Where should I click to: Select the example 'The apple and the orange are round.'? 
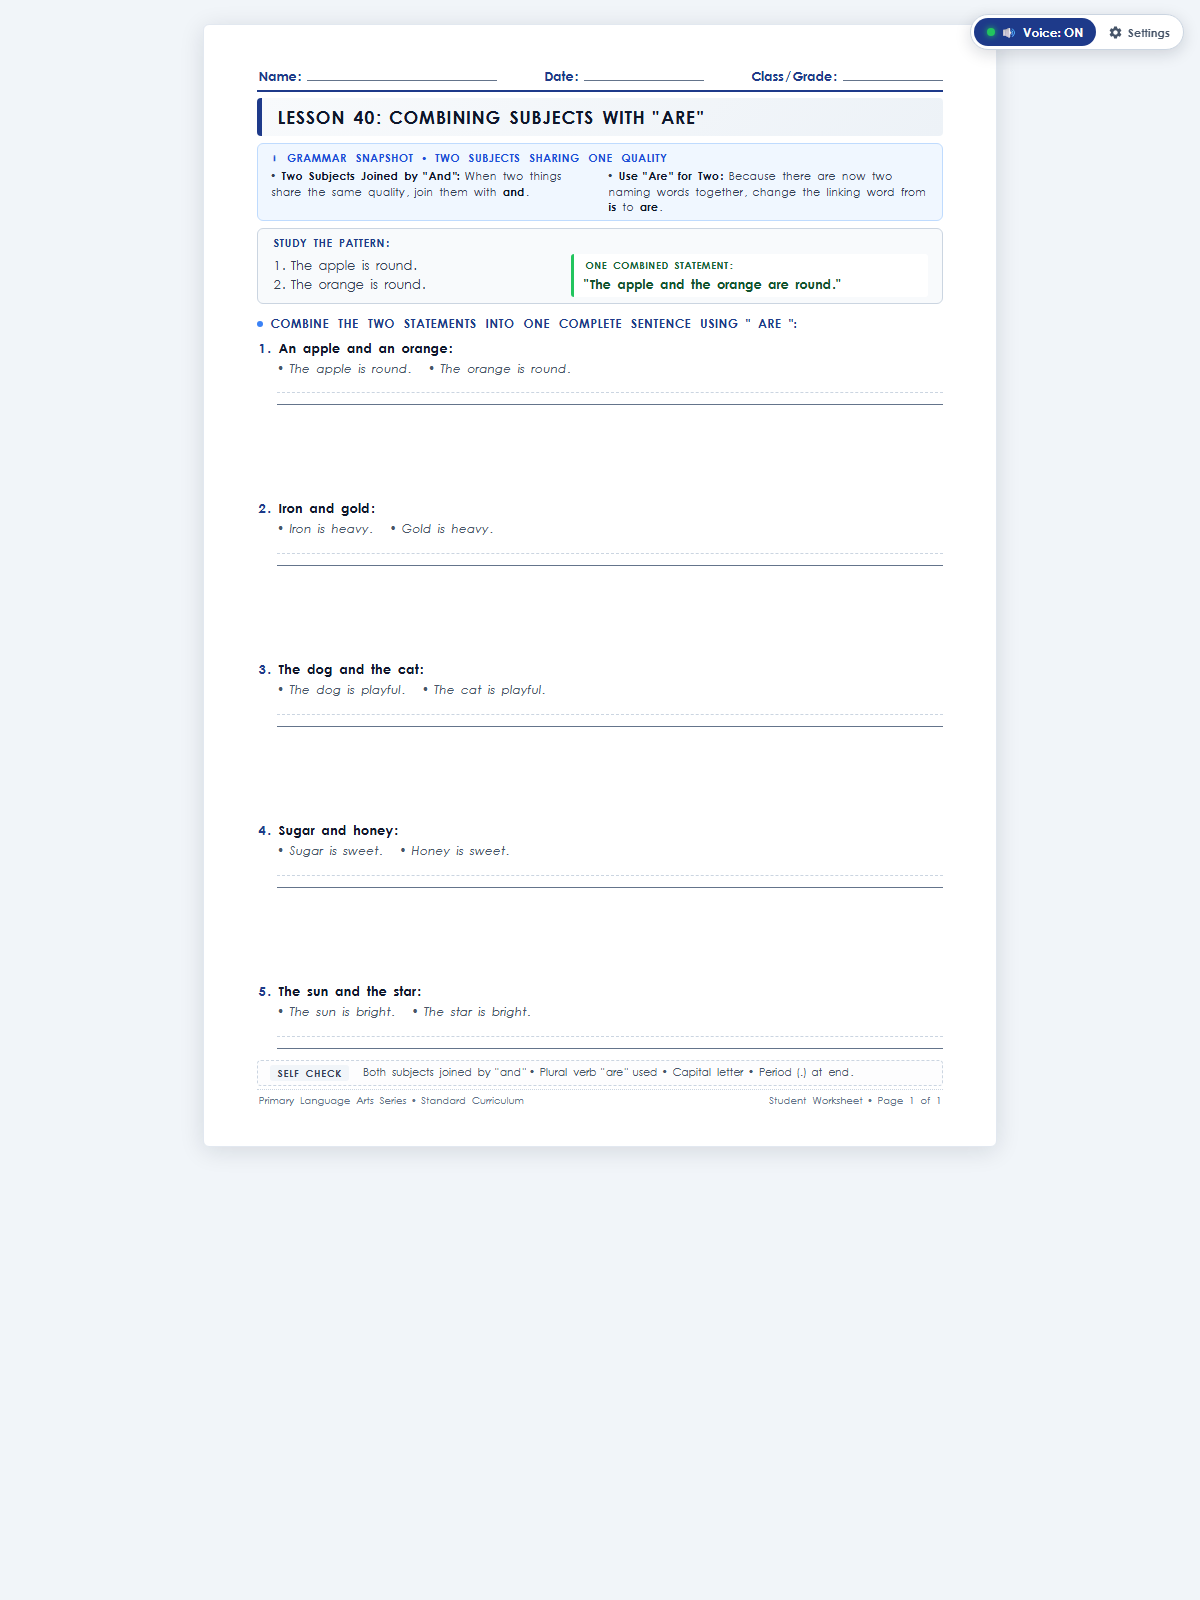pos(712,285)
